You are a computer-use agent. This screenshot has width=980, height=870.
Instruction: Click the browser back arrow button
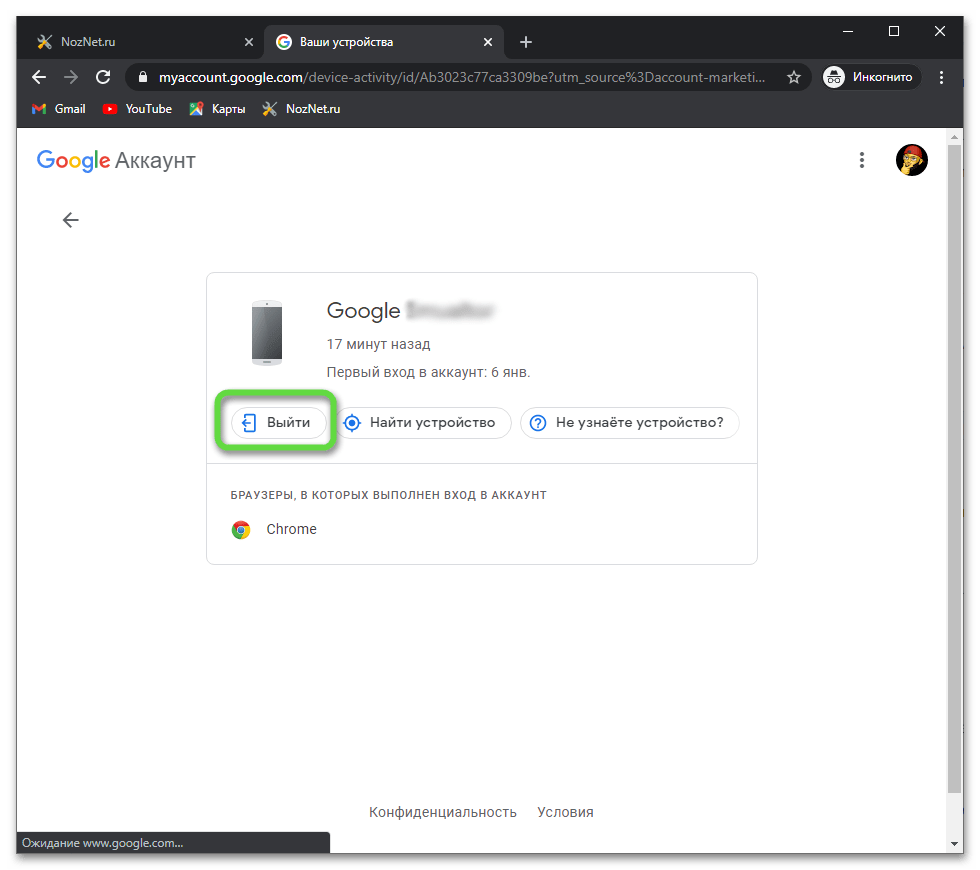click(x=39, y=77)
